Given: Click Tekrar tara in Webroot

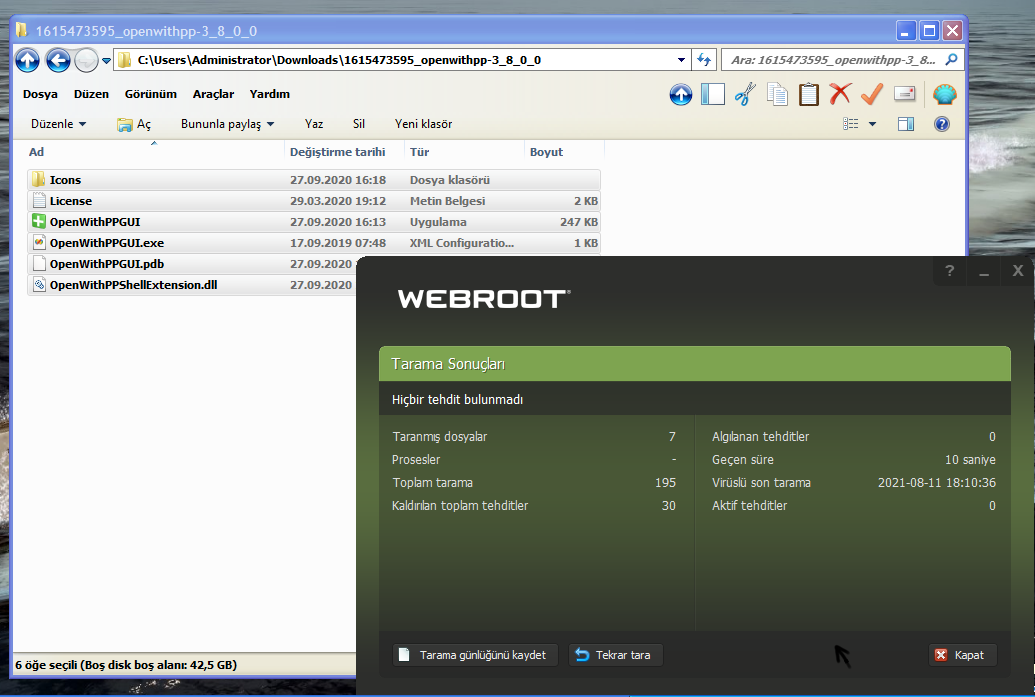Looking at the screenshot, I should [616, 655].
